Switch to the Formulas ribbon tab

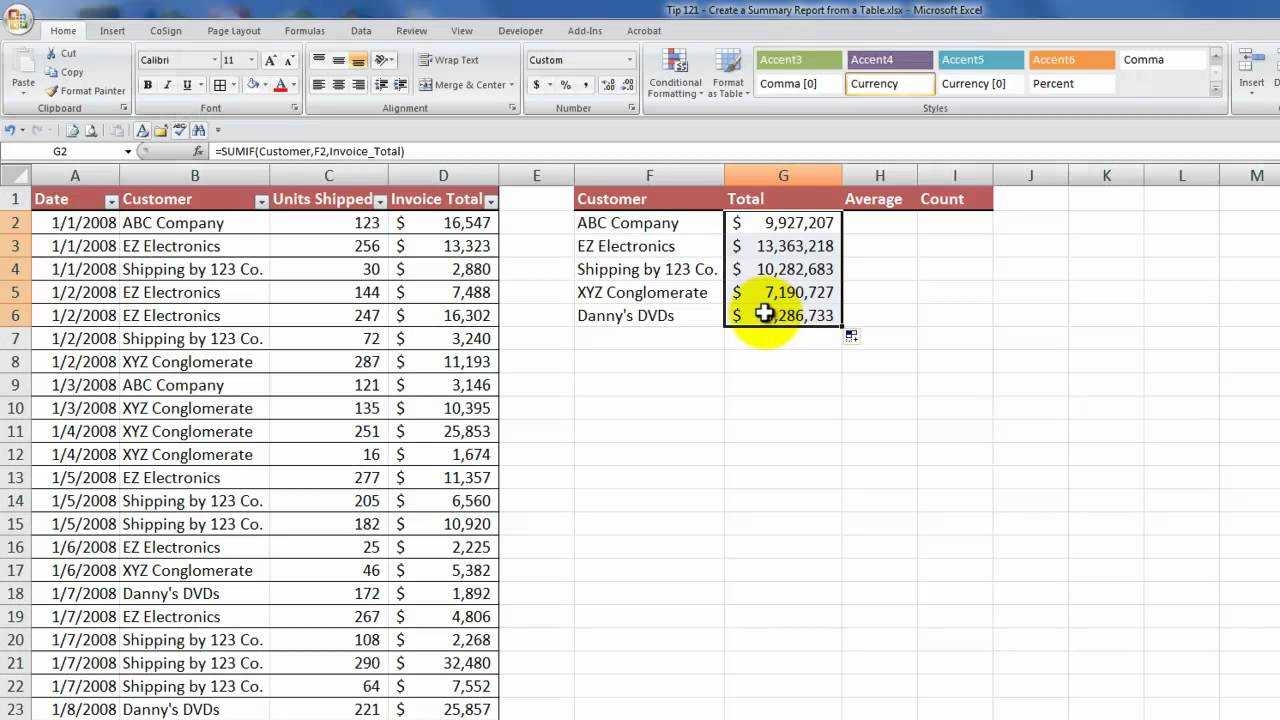click(305, 30)
